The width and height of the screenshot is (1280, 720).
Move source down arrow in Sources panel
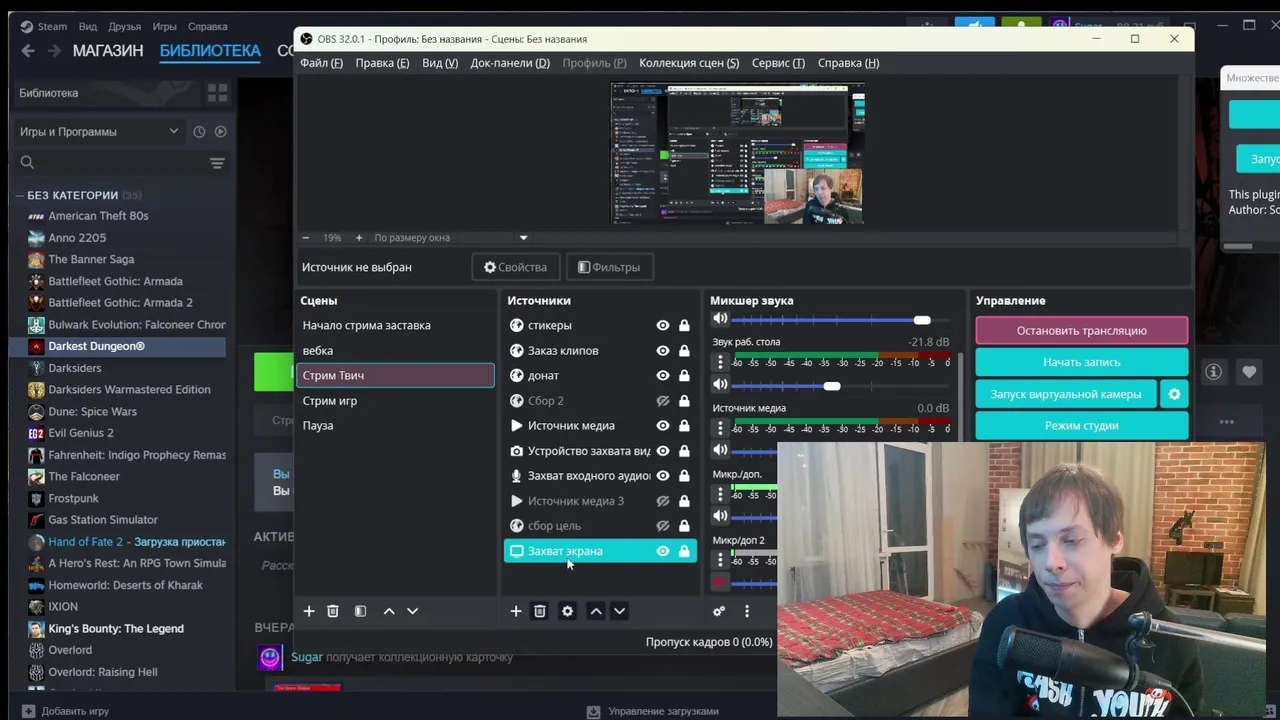point(619,611)
